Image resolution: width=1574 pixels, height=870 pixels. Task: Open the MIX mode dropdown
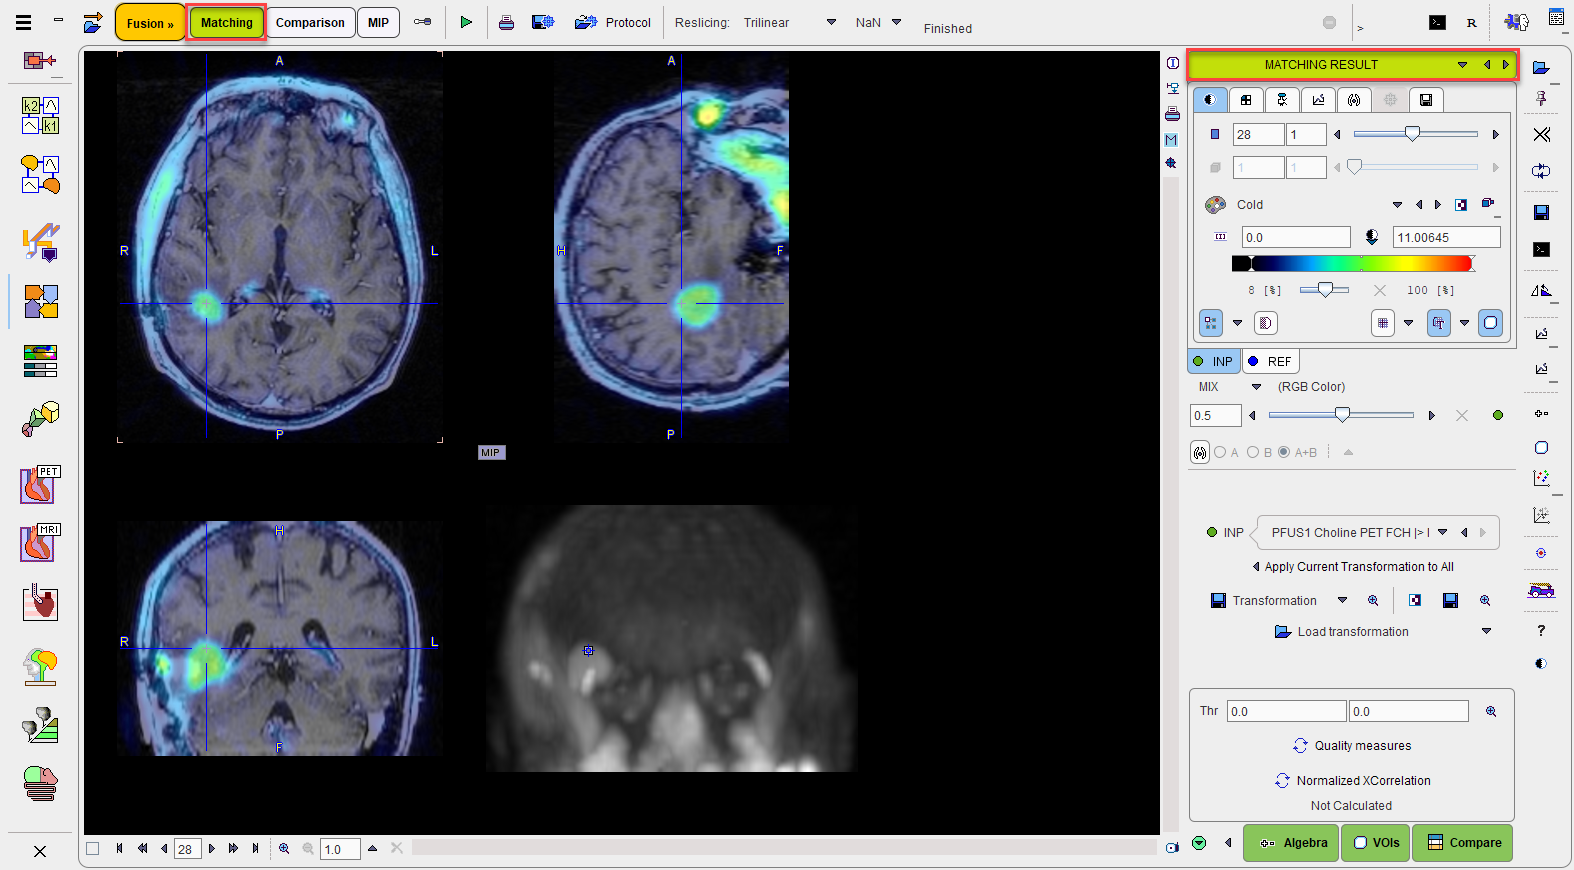1257,387
